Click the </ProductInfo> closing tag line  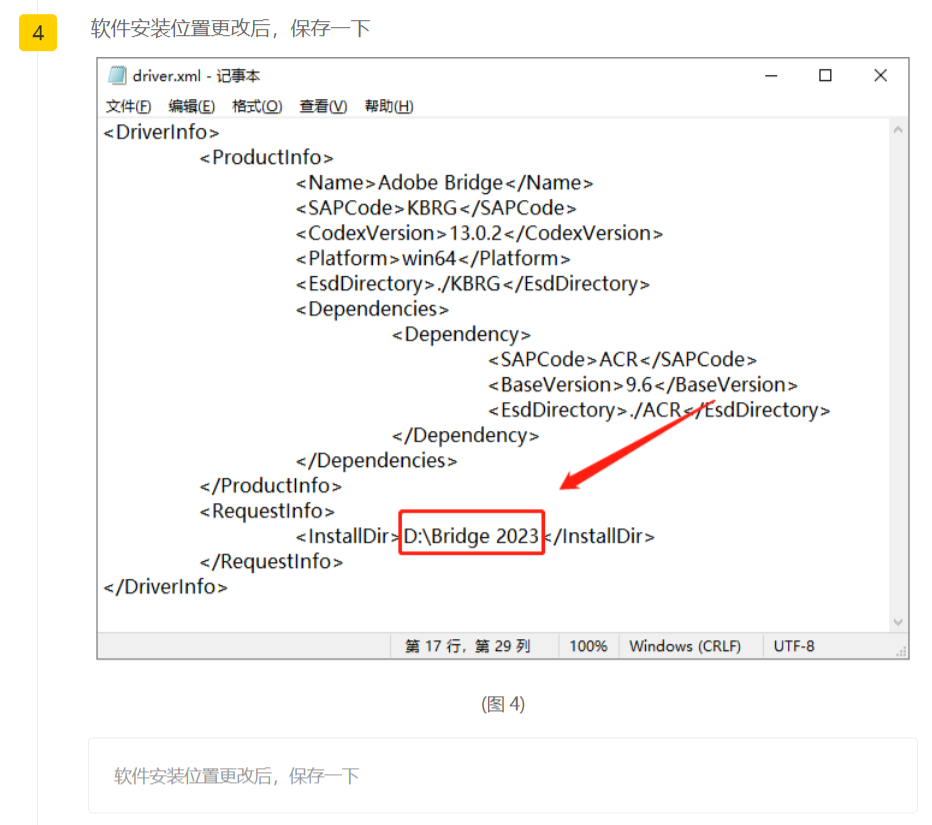270,486
